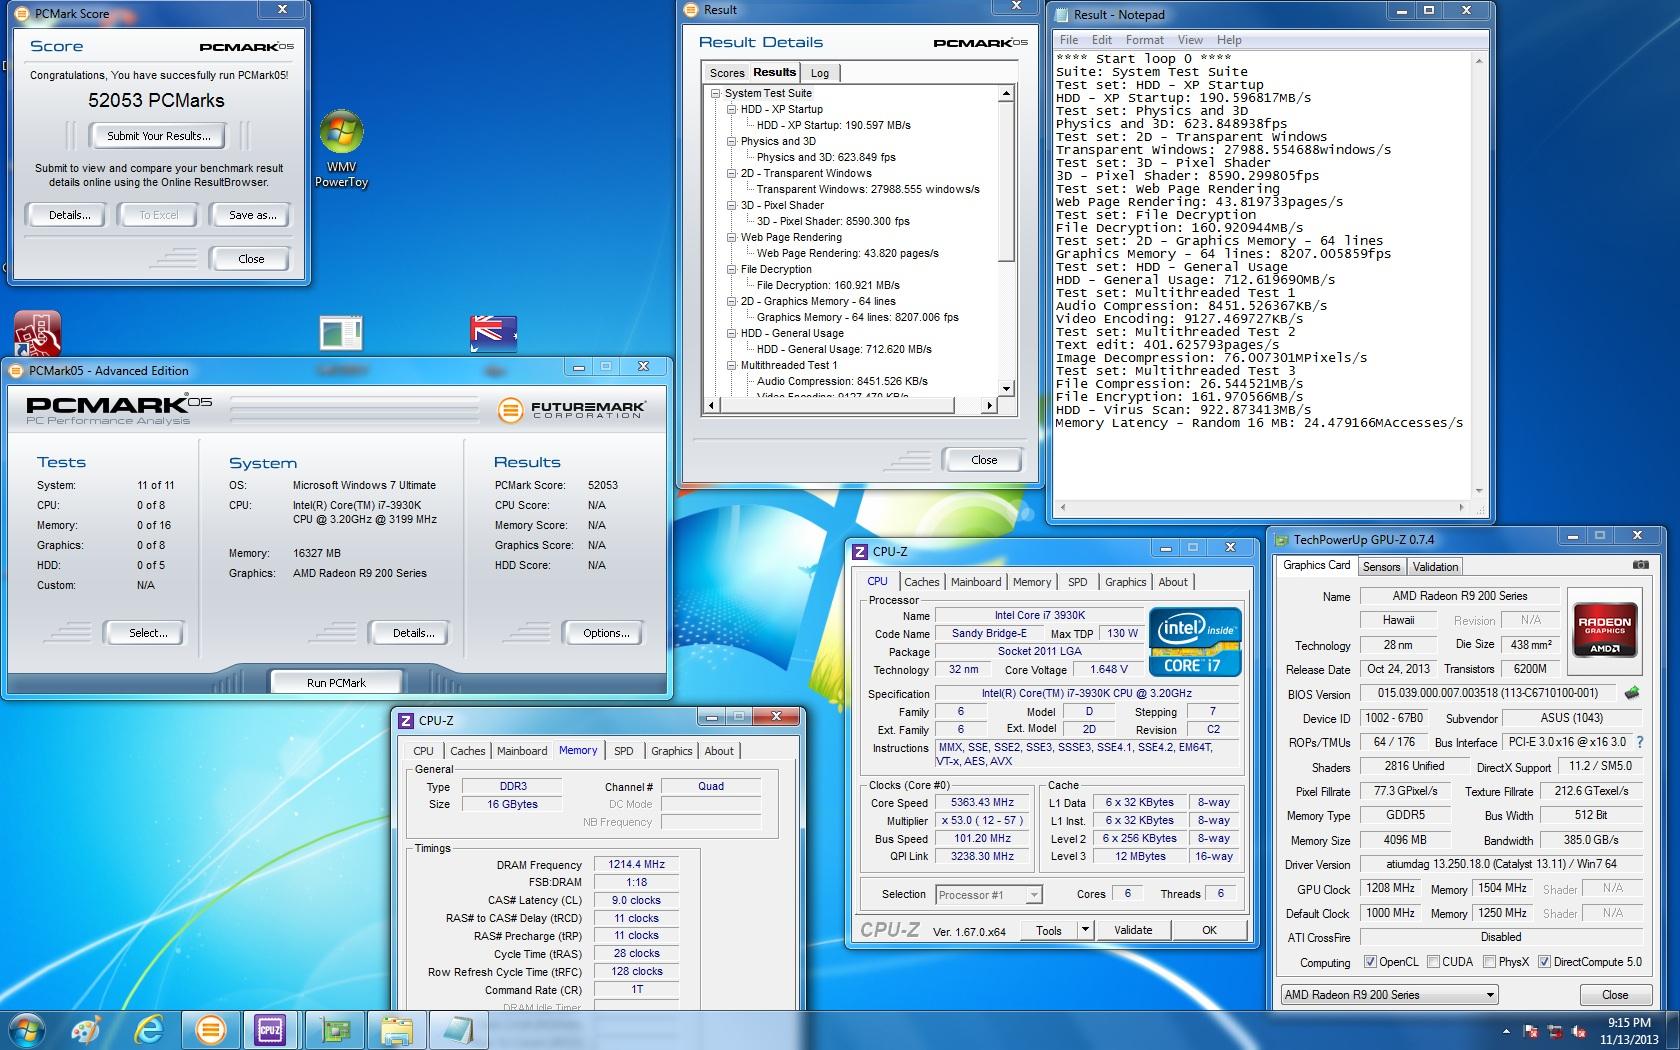
Task: Open Caches tab in CPU-Z processor window
Action: pos(921,582)
